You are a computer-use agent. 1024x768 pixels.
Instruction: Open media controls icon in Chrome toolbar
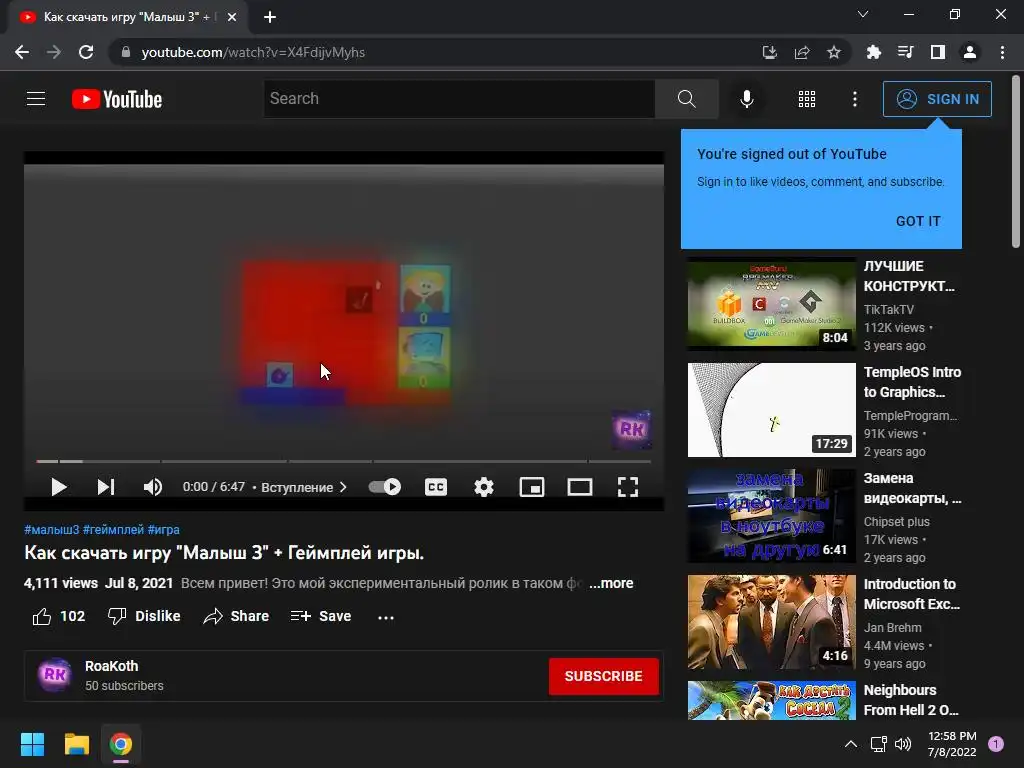tap(905, 52)
